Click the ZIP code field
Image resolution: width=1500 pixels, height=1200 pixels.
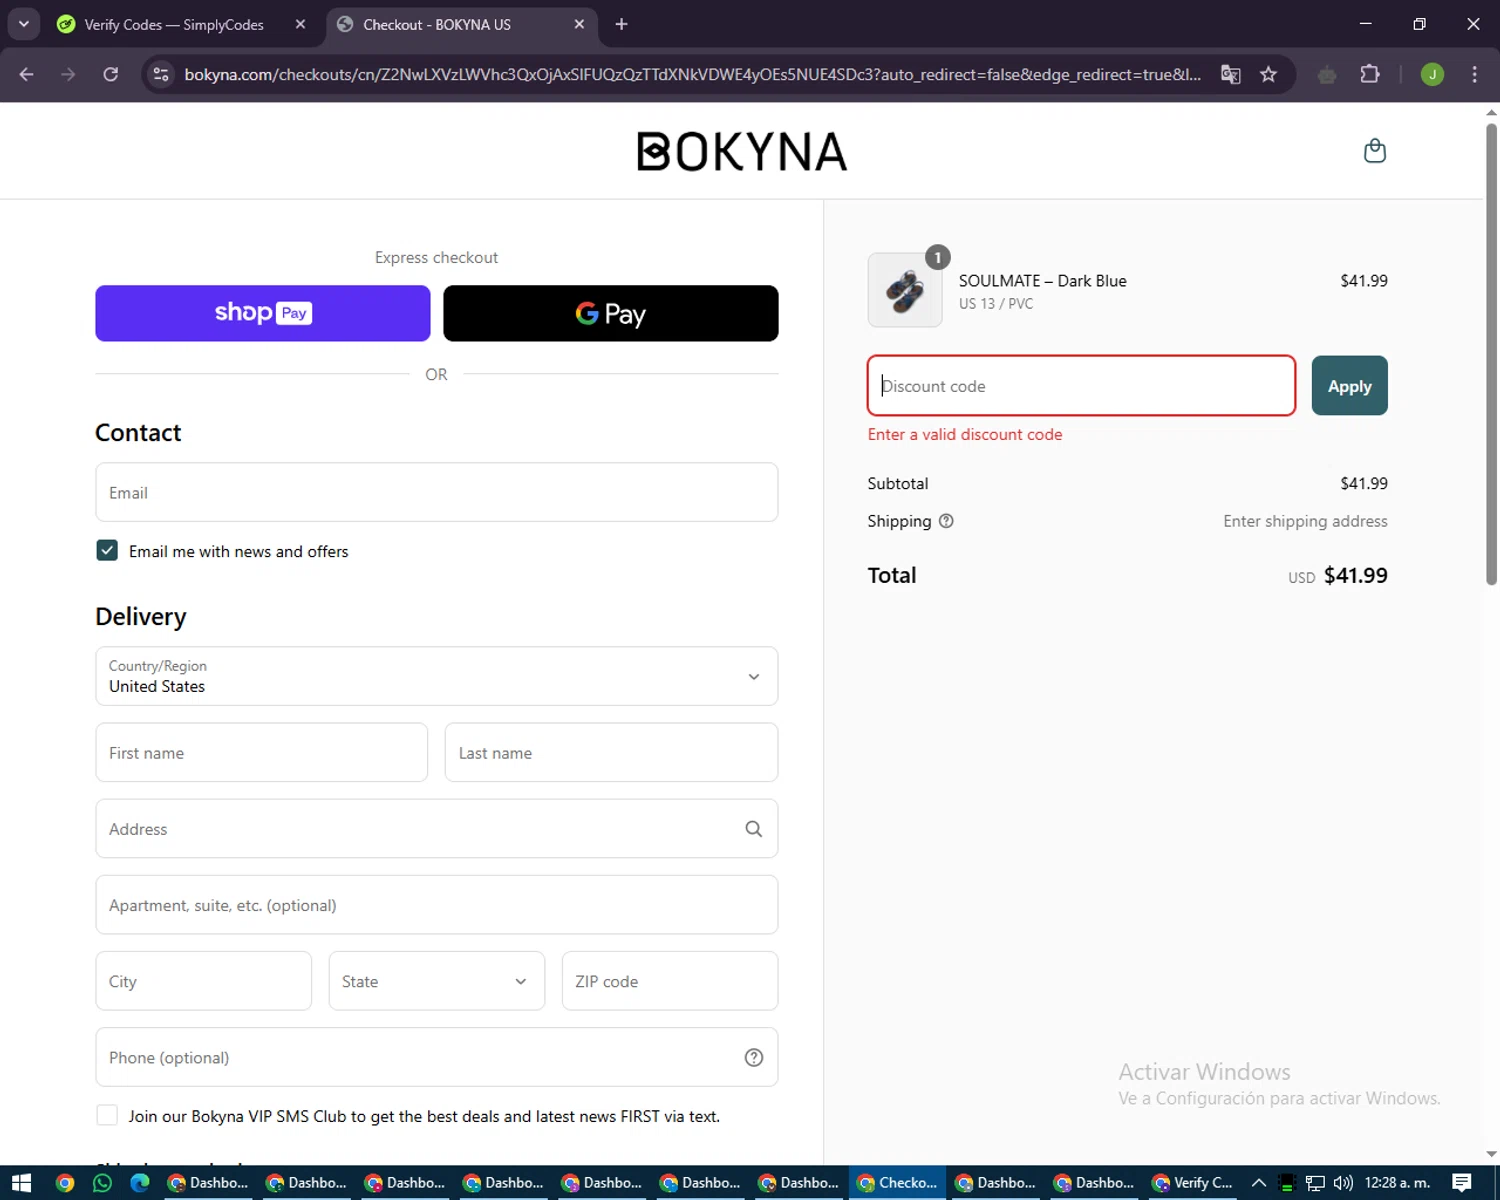point(670,981)
